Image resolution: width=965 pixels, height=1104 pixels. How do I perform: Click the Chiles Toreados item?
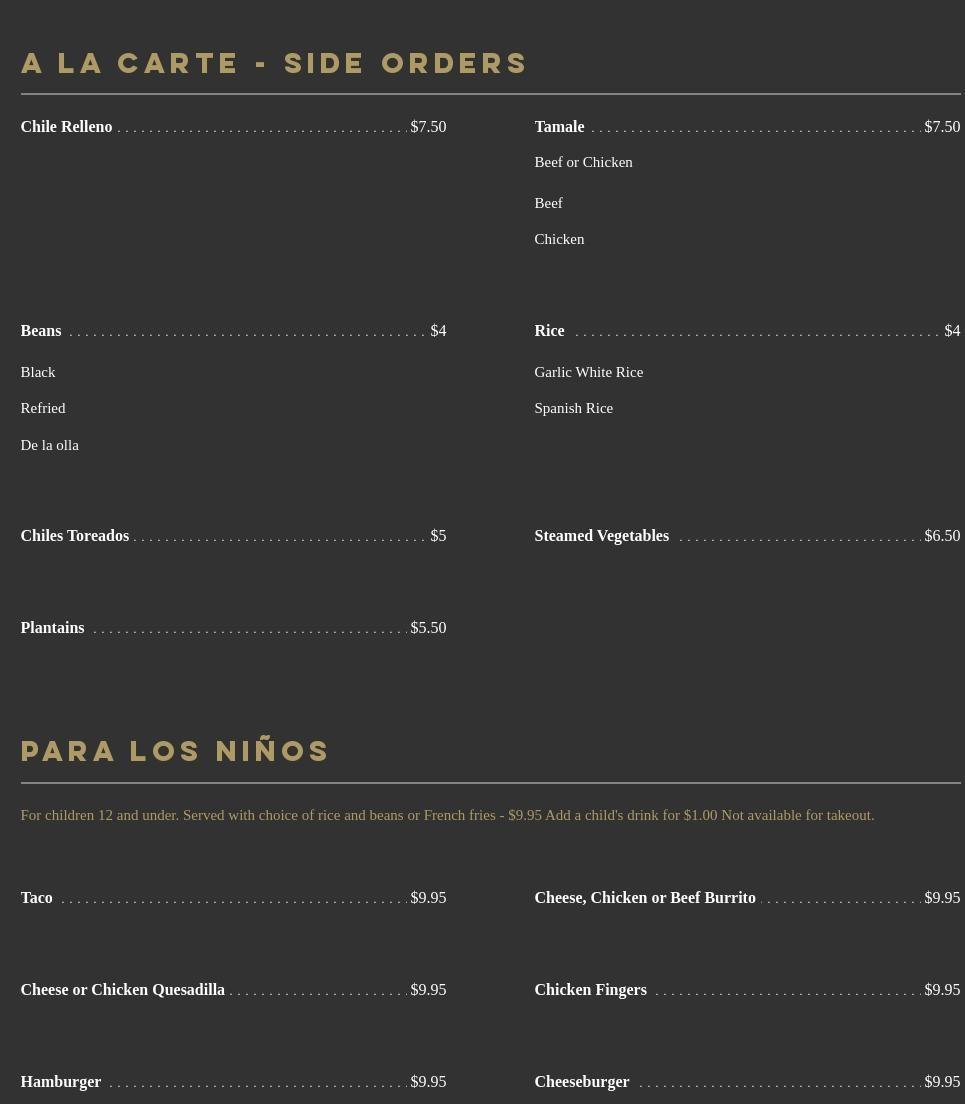click(75, 536)
